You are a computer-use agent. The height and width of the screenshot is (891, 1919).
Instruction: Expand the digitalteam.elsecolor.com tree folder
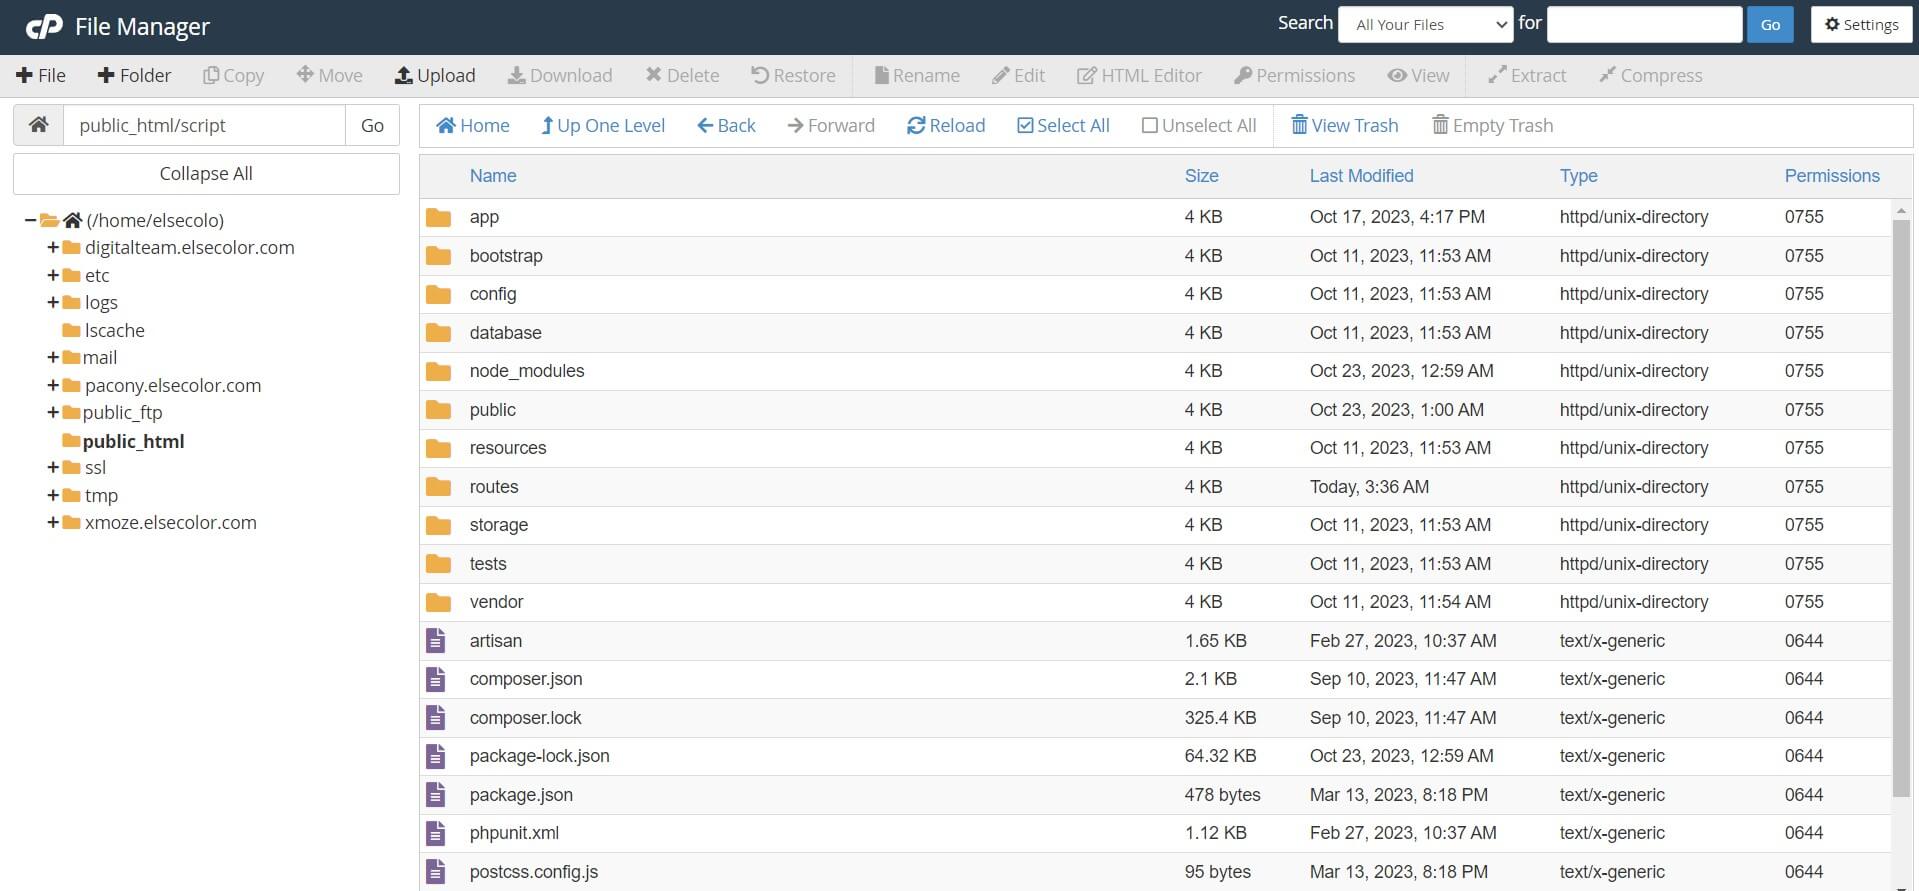click(53, 247)
